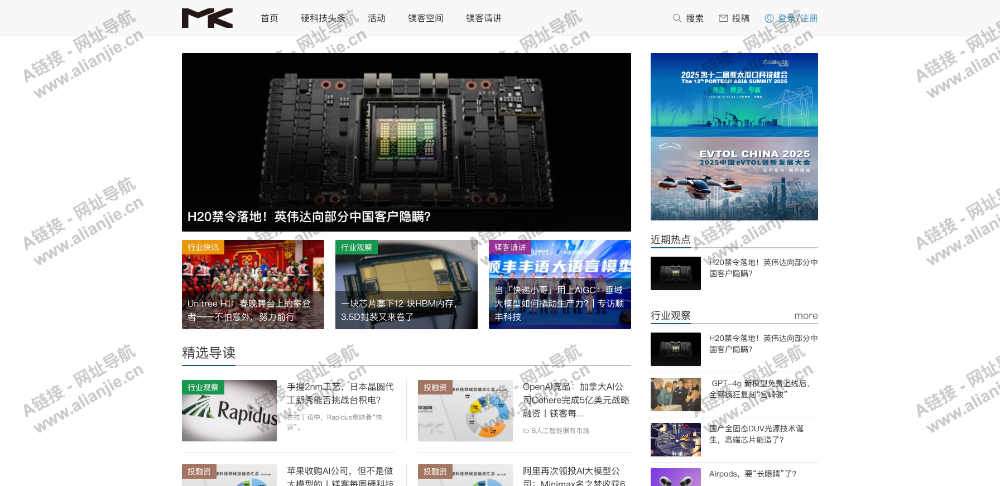Open the Cohere 融资 article chart thumbnail
Screen dimensions: 1000x486
(x=466, y=411)
